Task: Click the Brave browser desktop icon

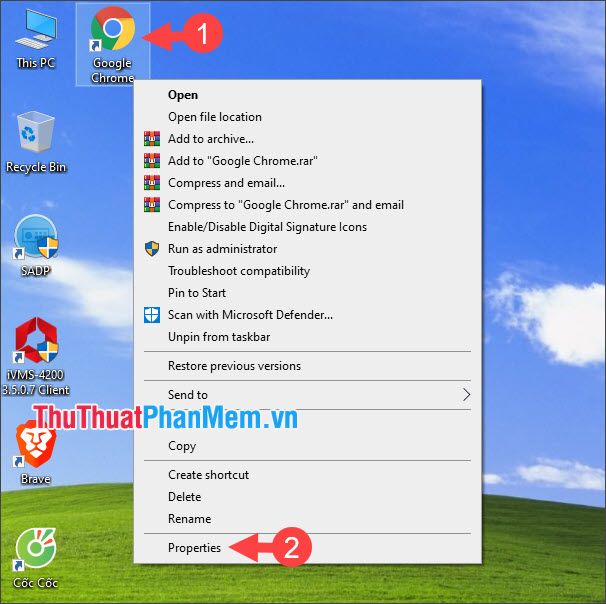Action: click(35, 445)
